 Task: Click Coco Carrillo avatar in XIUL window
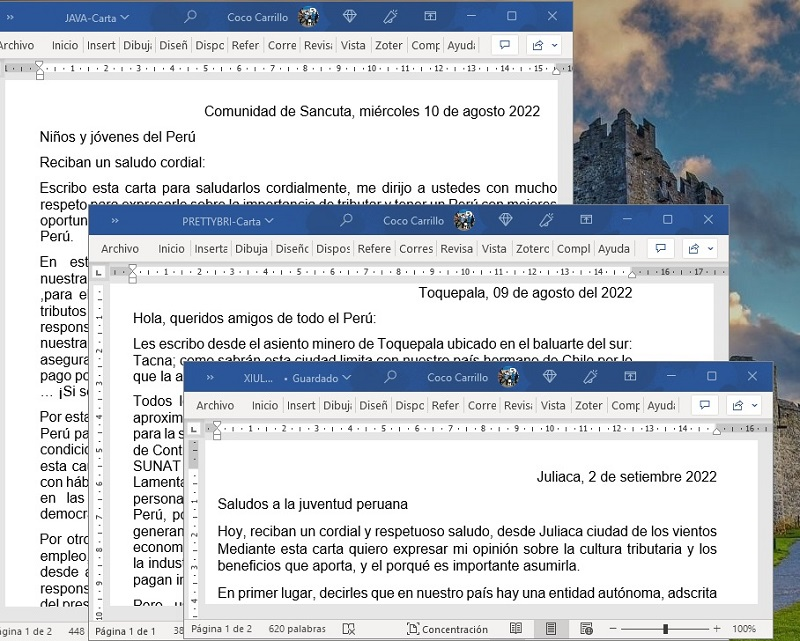509,377
